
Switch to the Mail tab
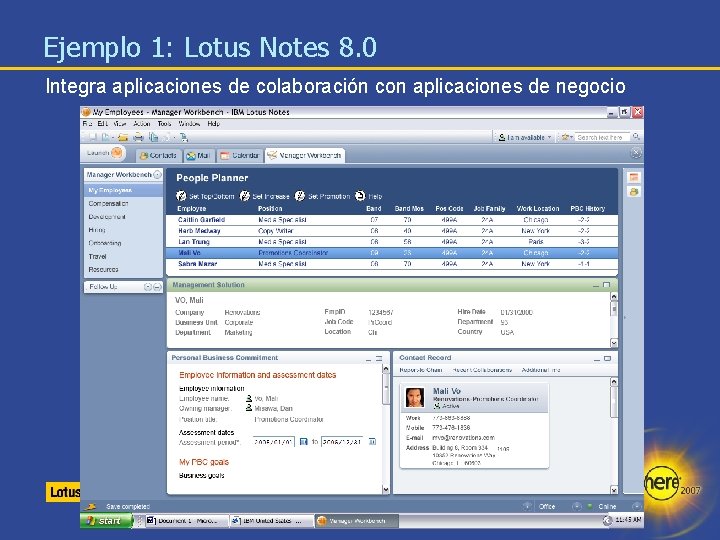(x=198, y=156)
